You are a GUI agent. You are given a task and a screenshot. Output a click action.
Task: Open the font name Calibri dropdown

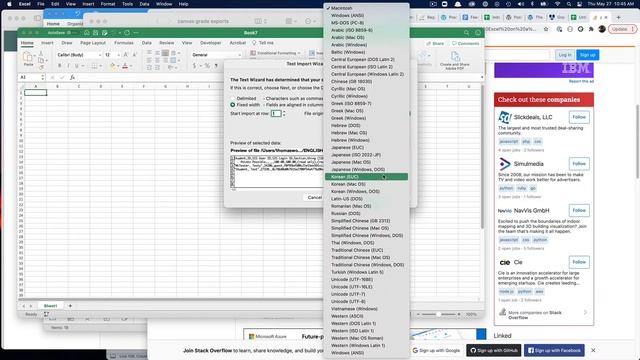pos(100,55)
